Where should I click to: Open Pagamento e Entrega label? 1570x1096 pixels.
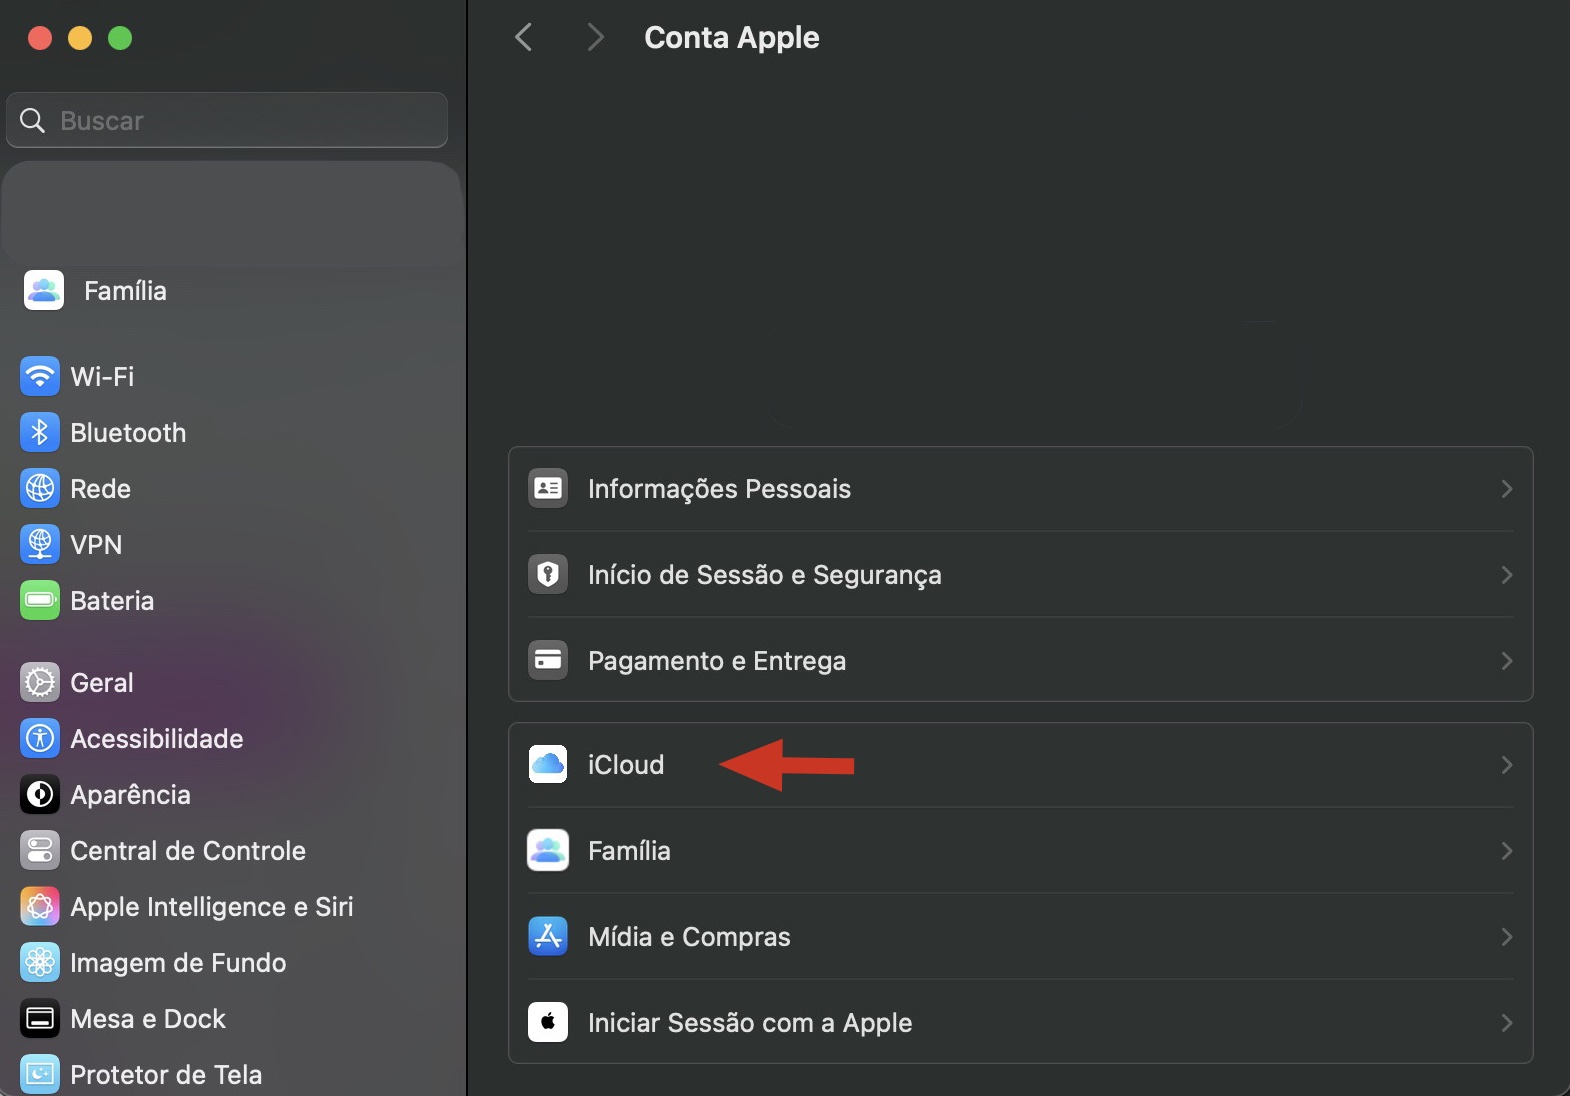click(x=717, y=660)
